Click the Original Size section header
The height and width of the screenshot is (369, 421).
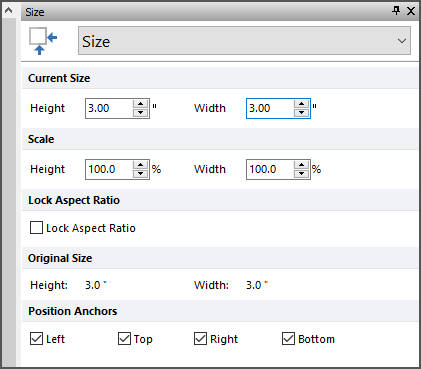[x=220, y=258]
